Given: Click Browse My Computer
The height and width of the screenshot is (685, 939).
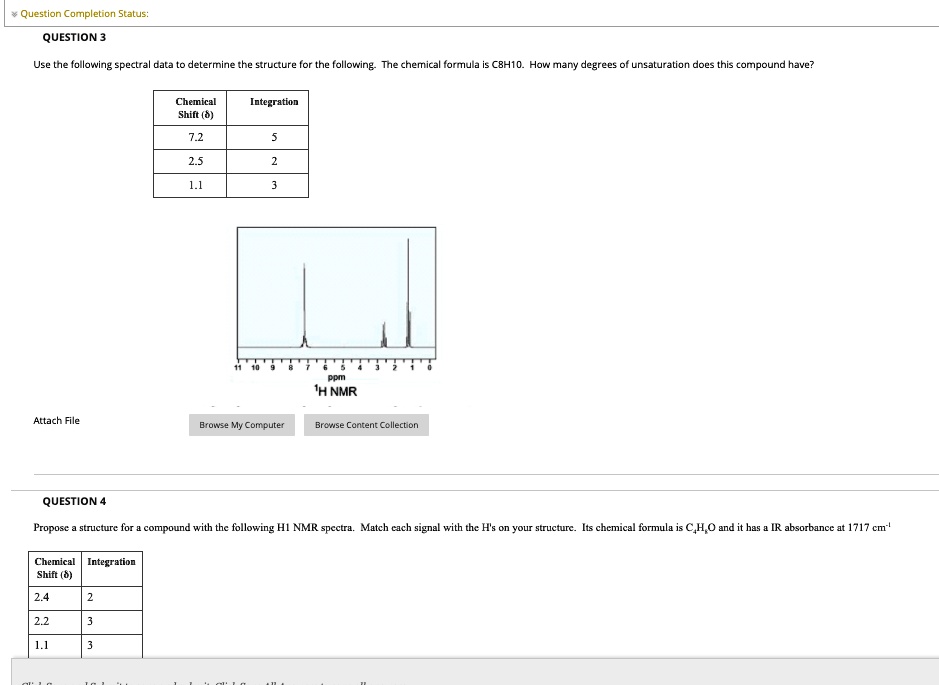Looking at the screenshot, I should tap(241, 424).
